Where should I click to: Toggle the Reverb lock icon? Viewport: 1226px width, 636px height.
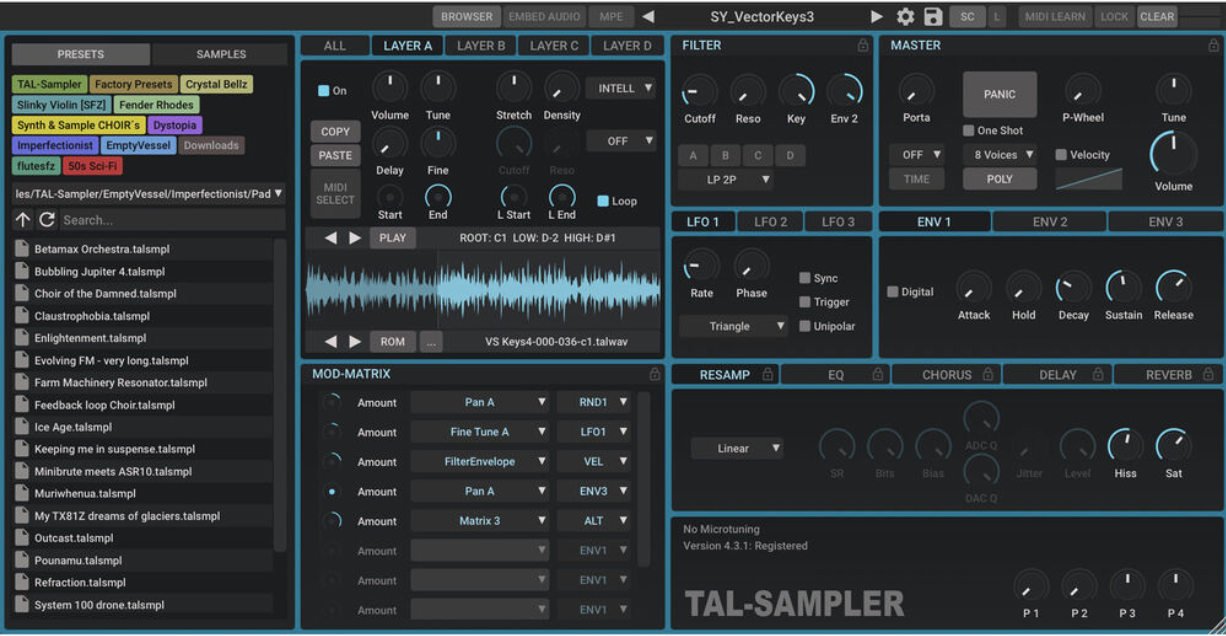coord(1208,375)
